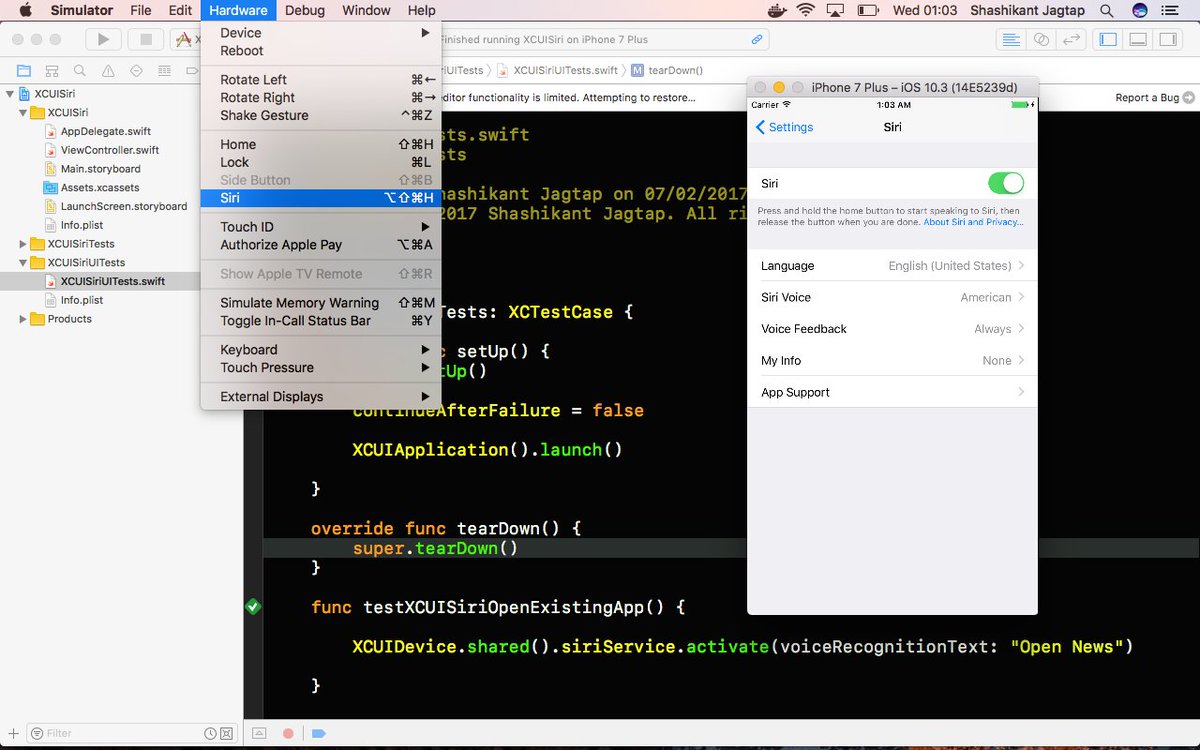
Task: Open the Language setting row
Action: point(892,266)
